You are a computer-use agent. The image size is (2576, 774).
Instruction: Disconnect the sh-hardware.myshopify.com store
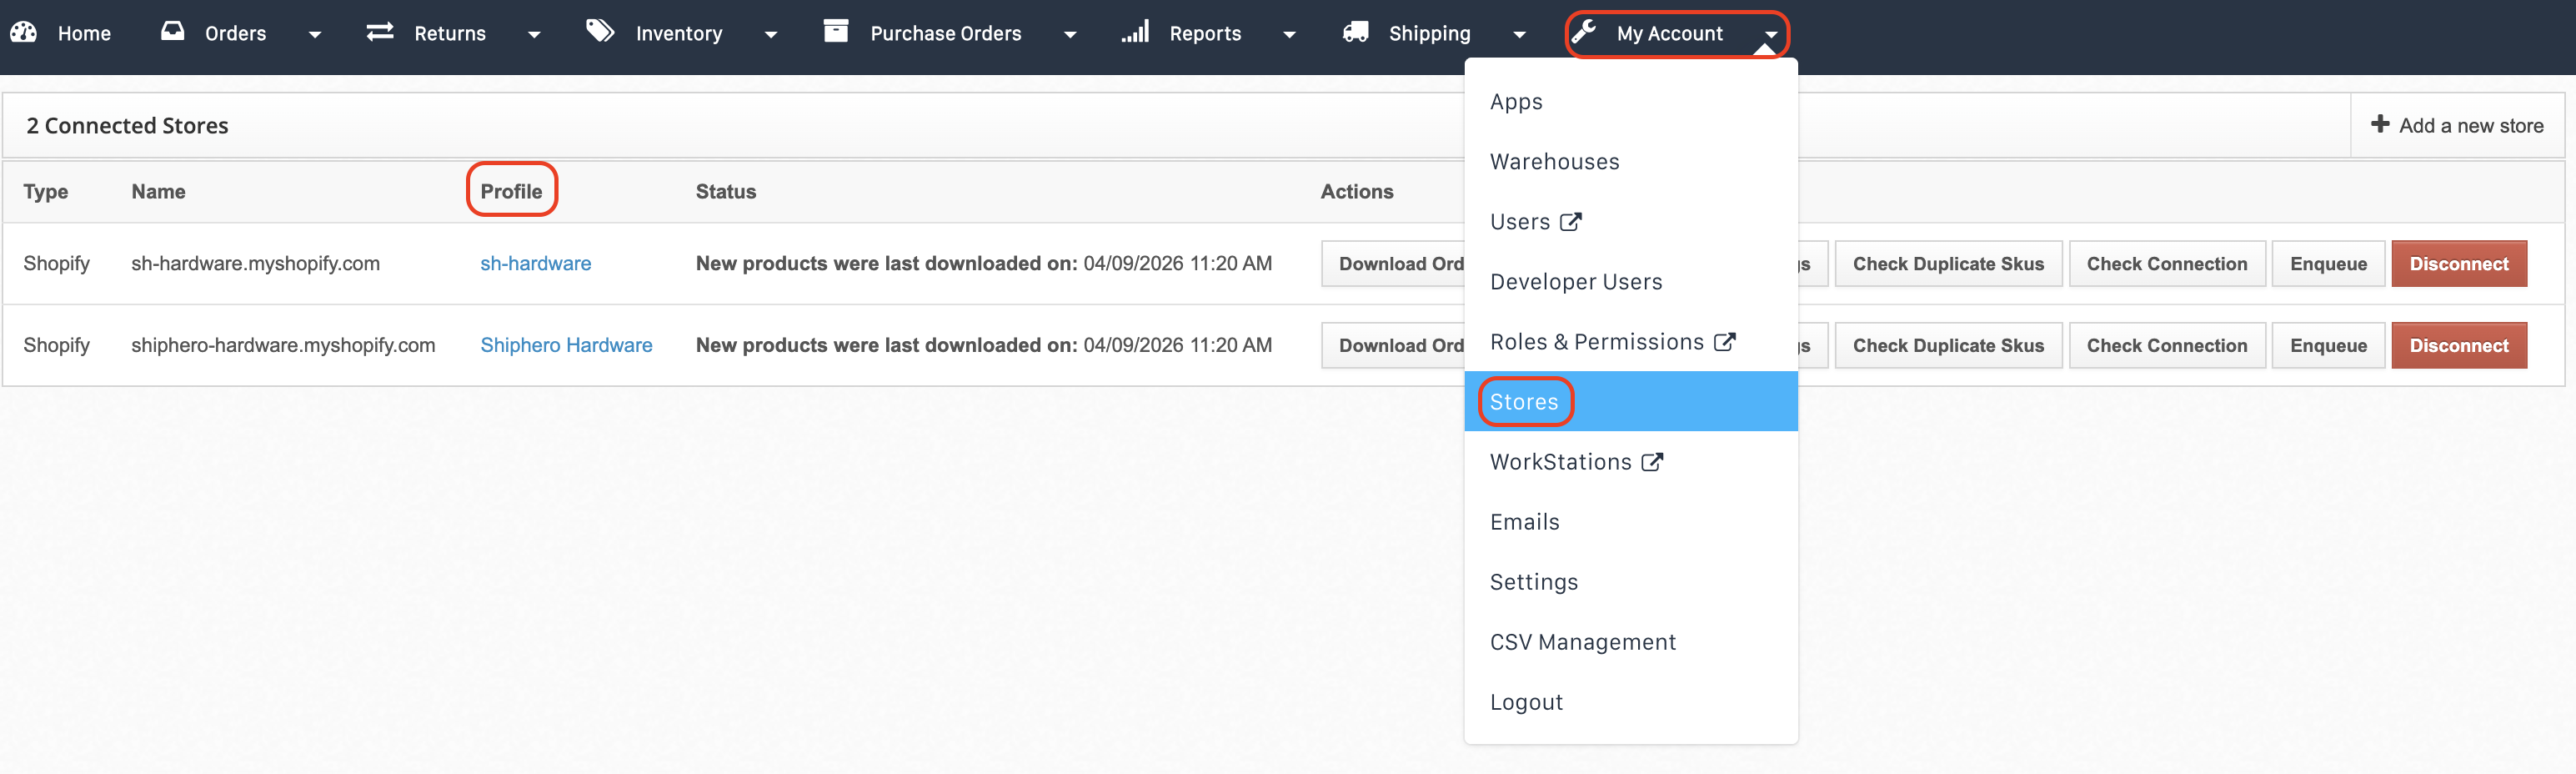[2458, 264]
